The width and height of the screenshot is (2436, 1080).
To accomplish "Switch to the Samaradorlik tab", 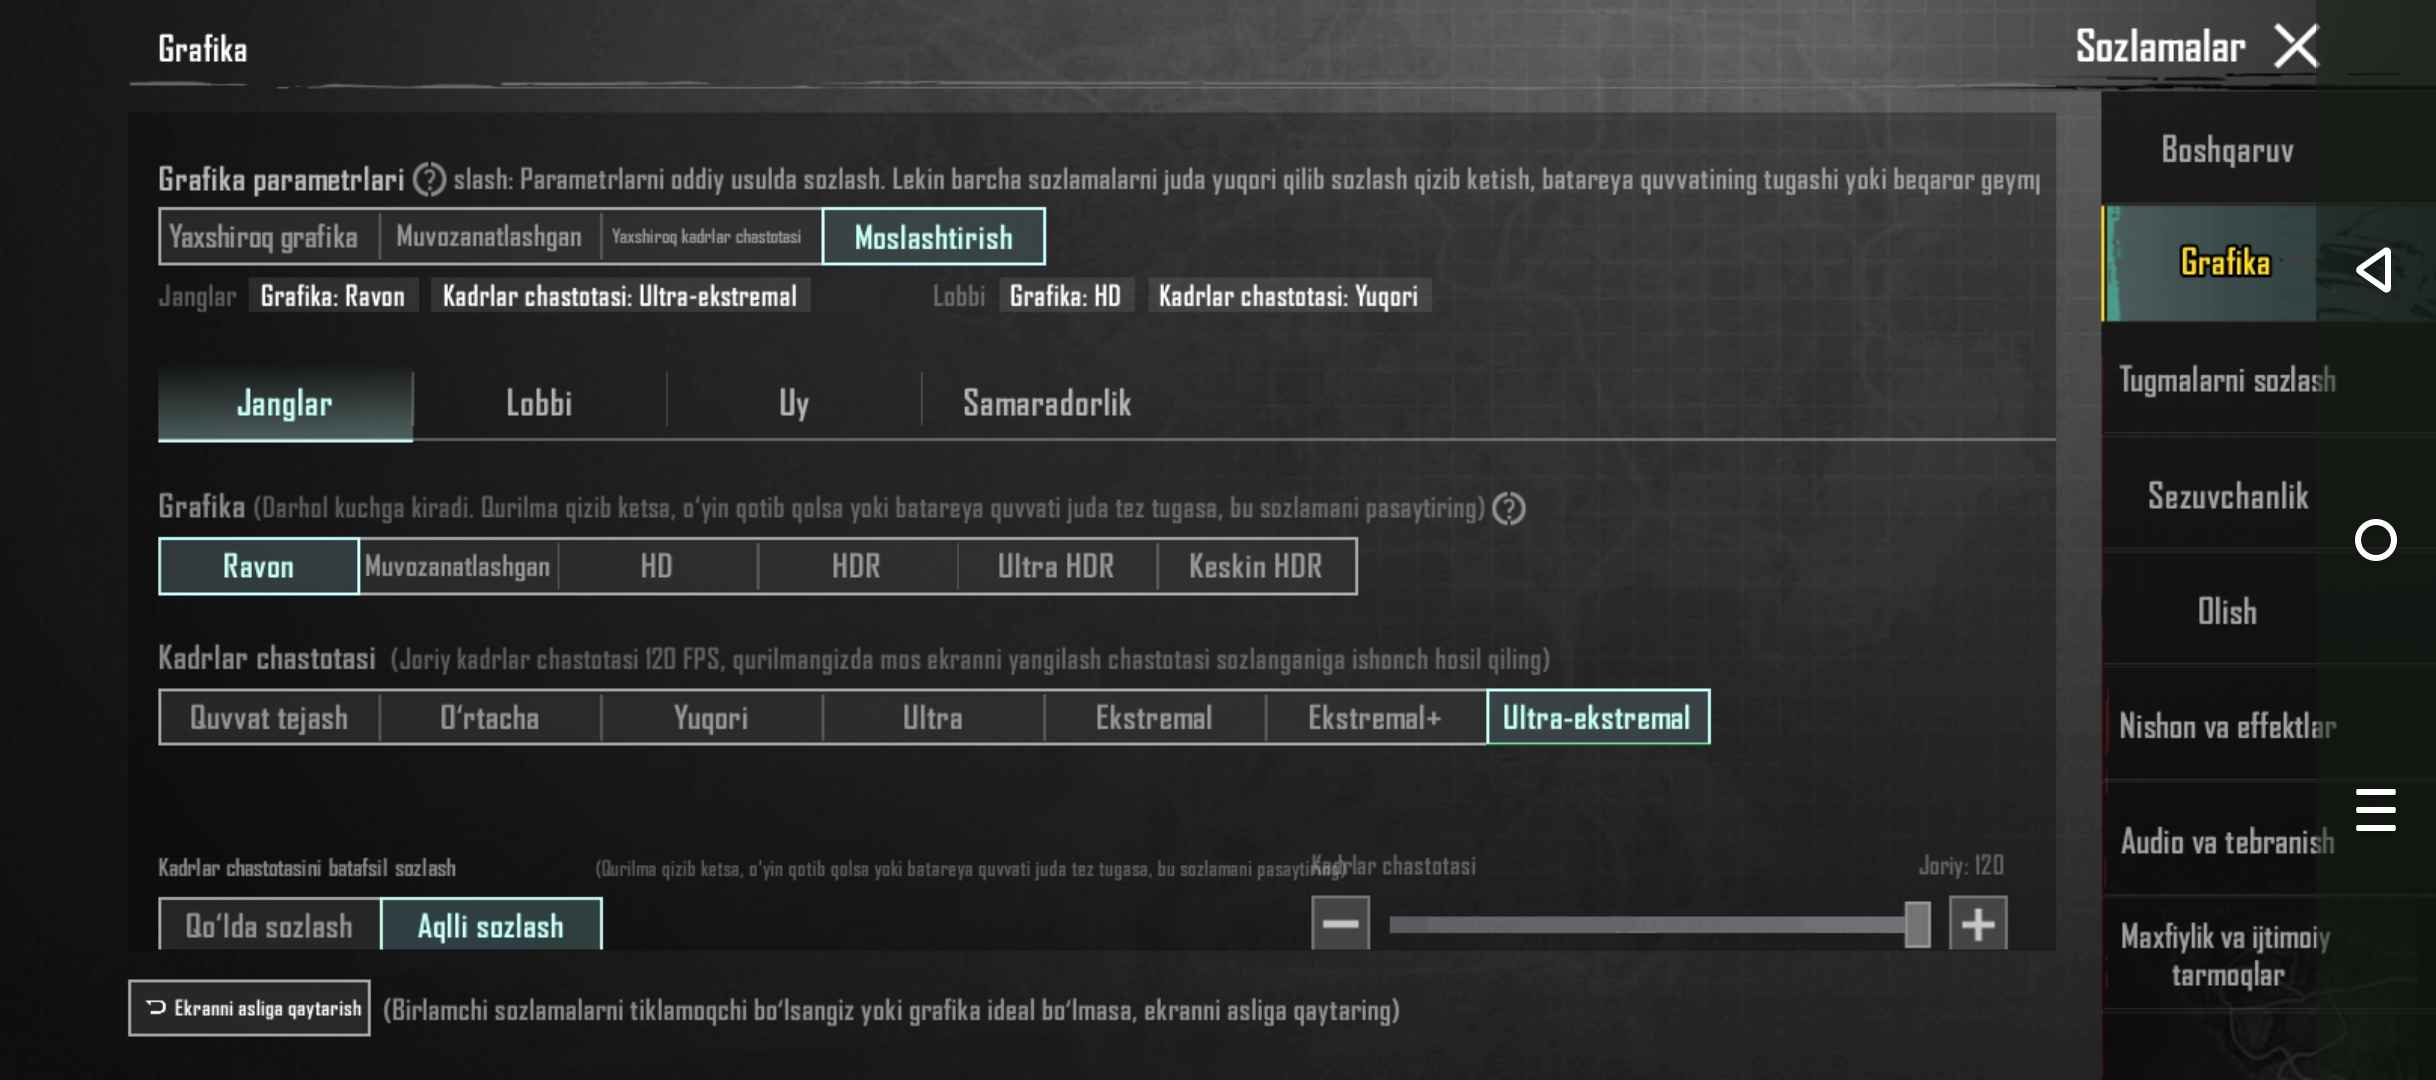I will (x=1046, y=404).
